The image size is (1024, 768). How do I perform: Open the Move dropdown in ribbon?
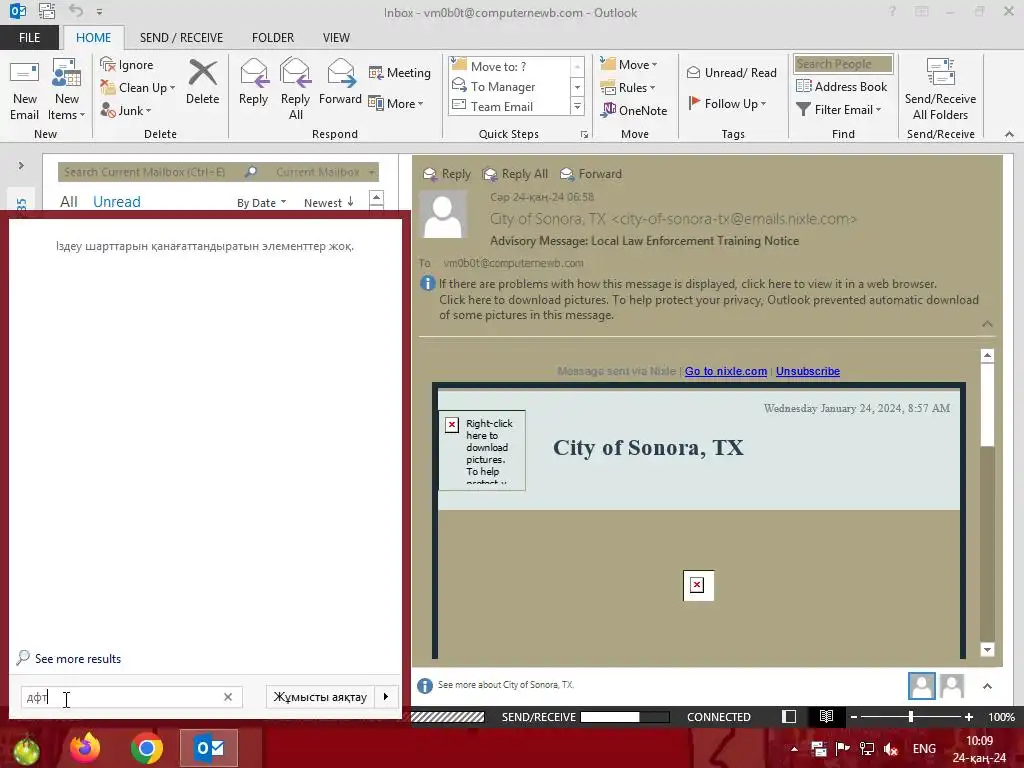tap(629, 65)
